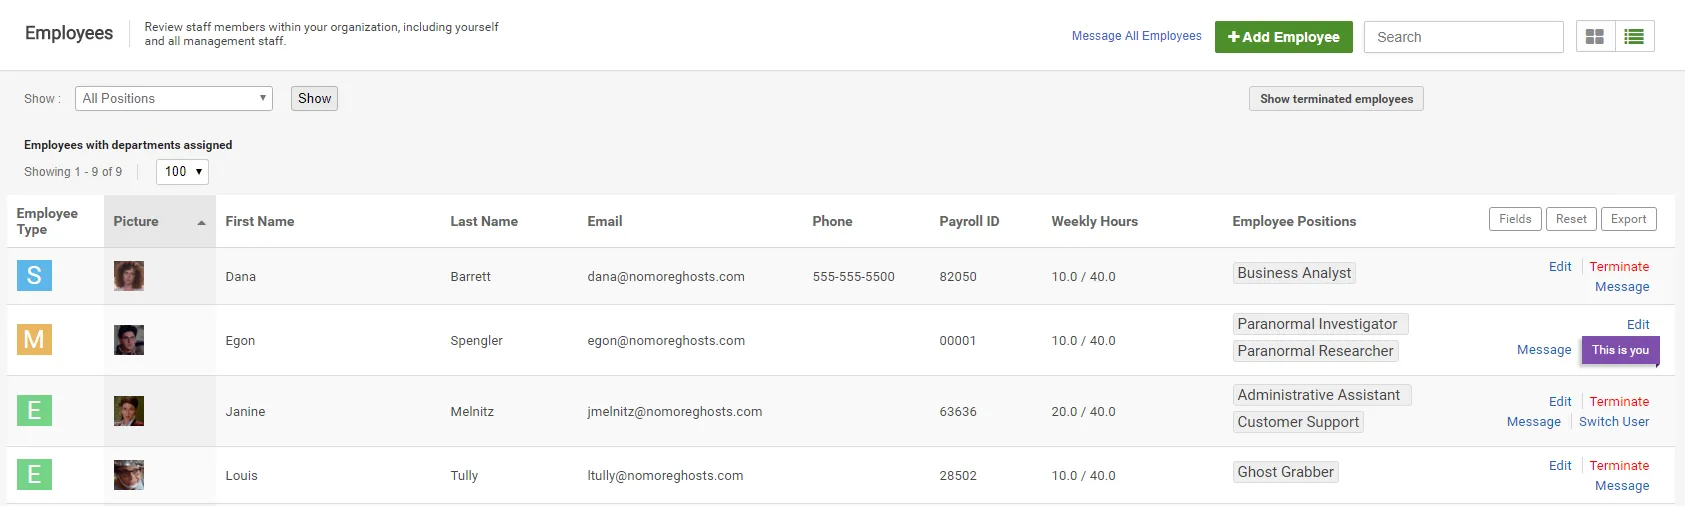This screenshot has height=506, width=1685.
Task: Click the Paranormal Researcher position tag
Action: point(1315,351)
